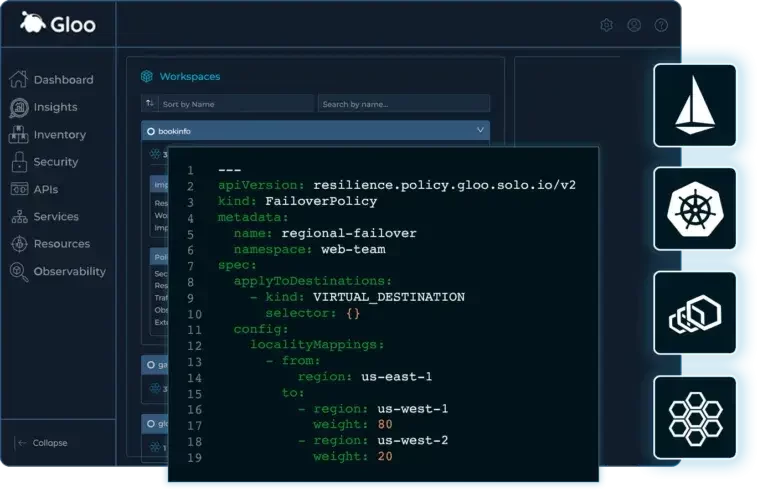Click the Gloo logo
768x500 pixels.
tap(58, 22)
